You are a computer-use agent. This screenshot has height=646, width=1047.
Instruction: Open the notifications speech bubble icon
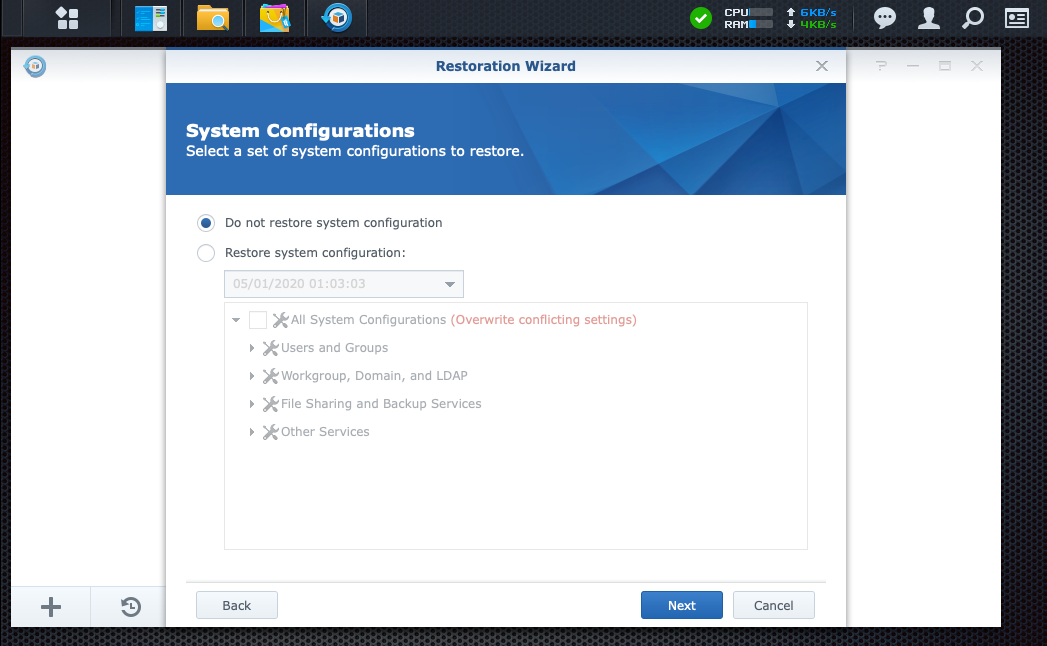click(x=885, y=18)
